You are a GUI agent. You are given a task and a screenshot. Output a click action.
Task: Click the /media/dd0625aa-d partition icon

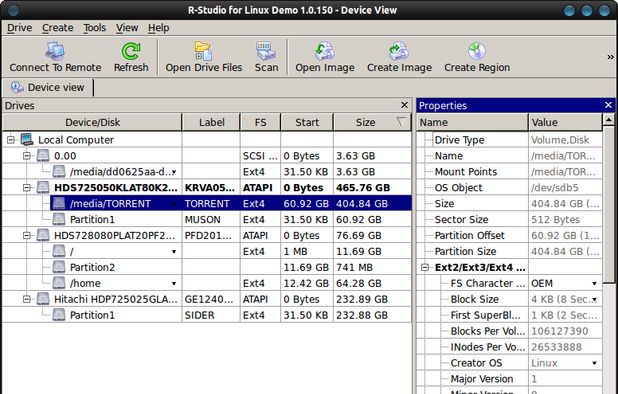pyautogui.click(x=59, y=171)
